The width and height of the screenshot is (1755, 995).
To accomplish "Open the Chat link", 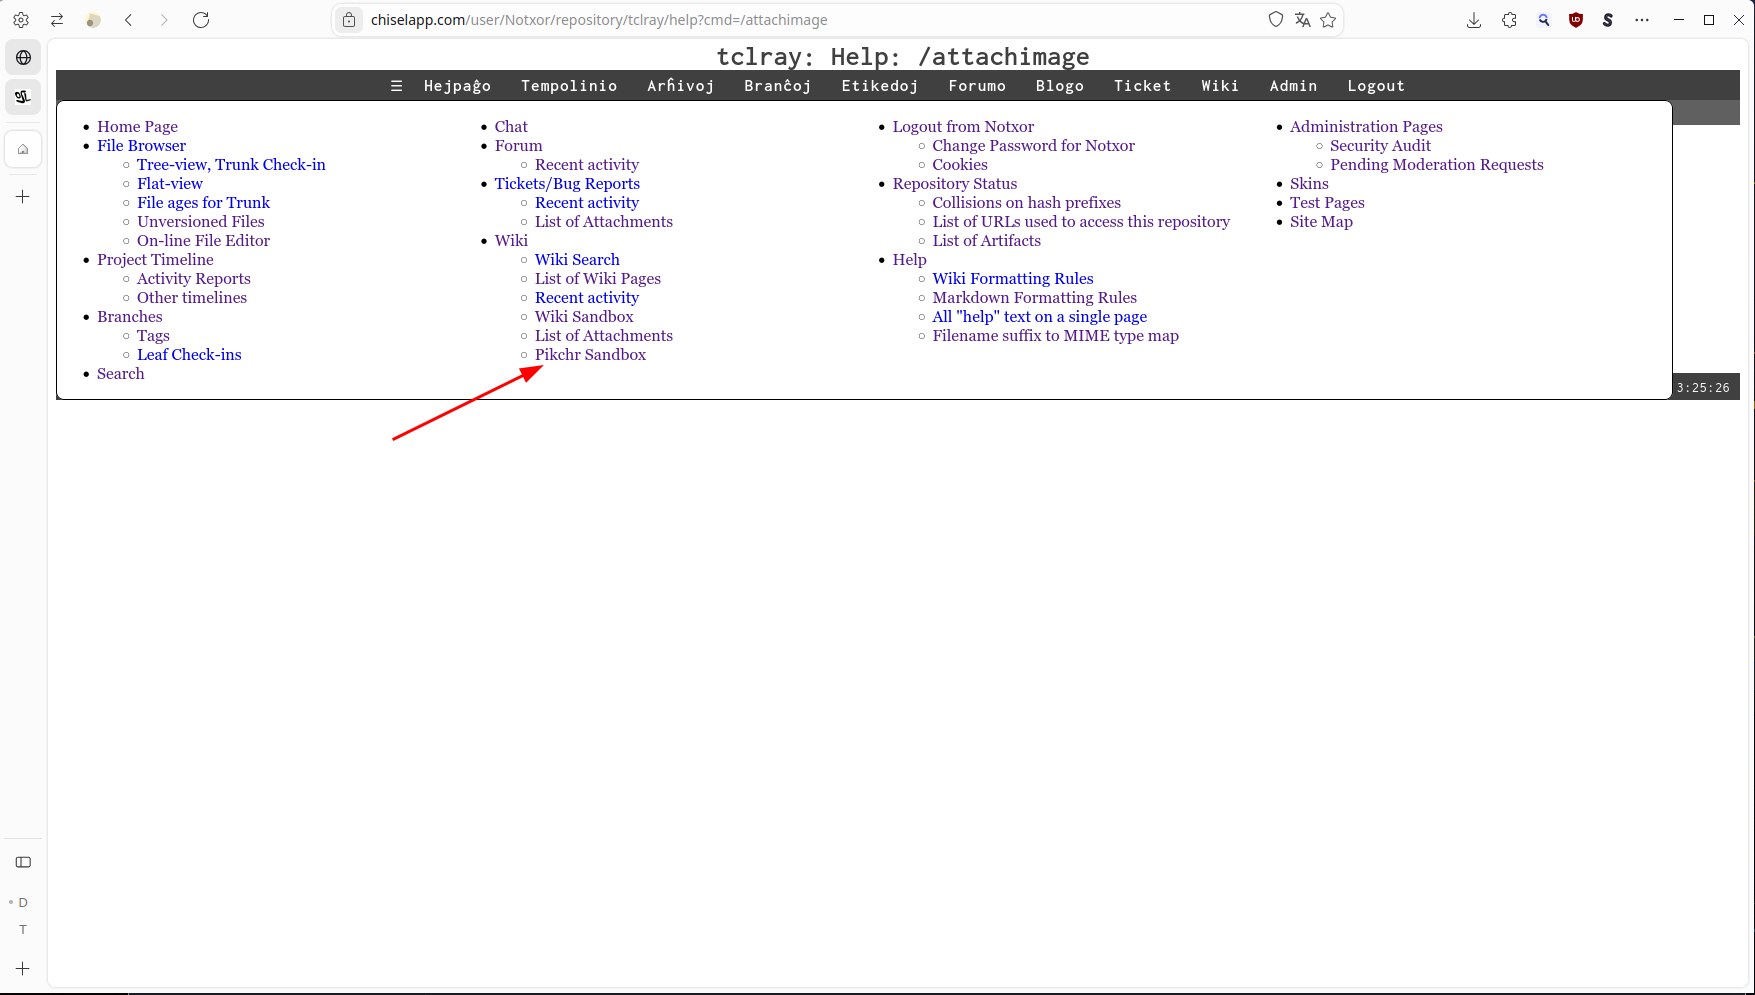I will (x=511, y=127).
